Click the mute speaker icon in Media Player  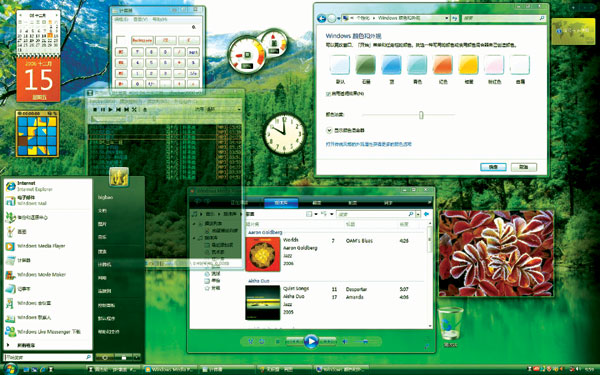[x=345, y=341]
